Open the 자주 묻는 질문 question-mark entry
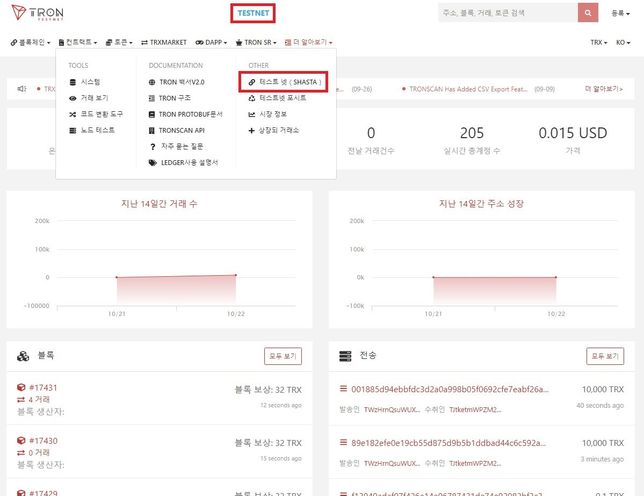644x496 pixels. click(x=176, y=146)
